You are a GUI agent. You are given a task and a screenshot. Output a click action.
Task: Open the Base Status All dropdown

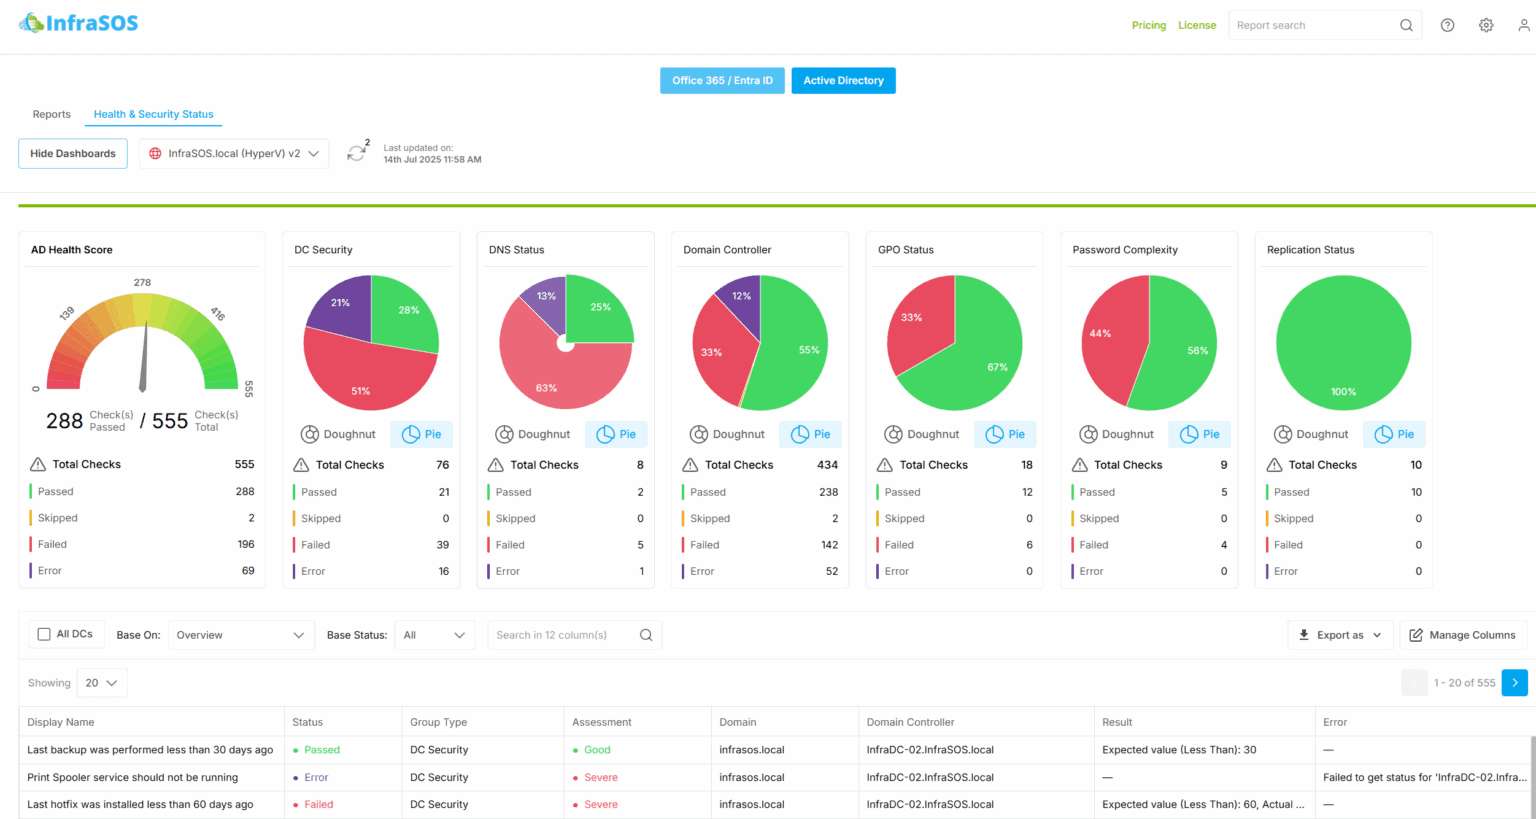click(x=435, y=634)
